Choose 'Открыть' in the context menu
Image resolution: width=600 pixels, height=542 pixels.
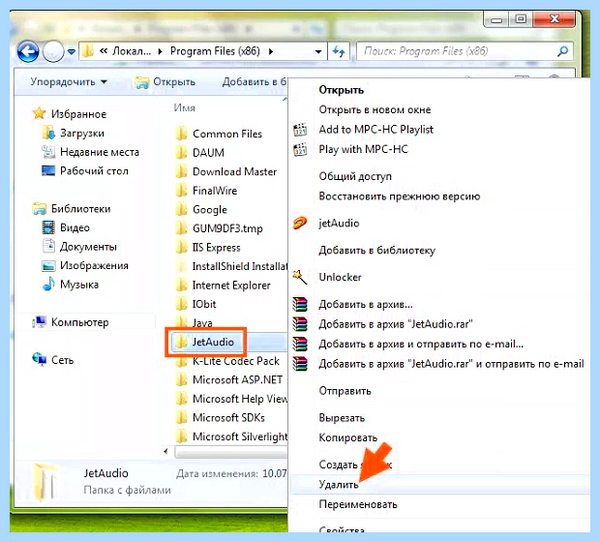pyautogui.click(x=341, y=90)
